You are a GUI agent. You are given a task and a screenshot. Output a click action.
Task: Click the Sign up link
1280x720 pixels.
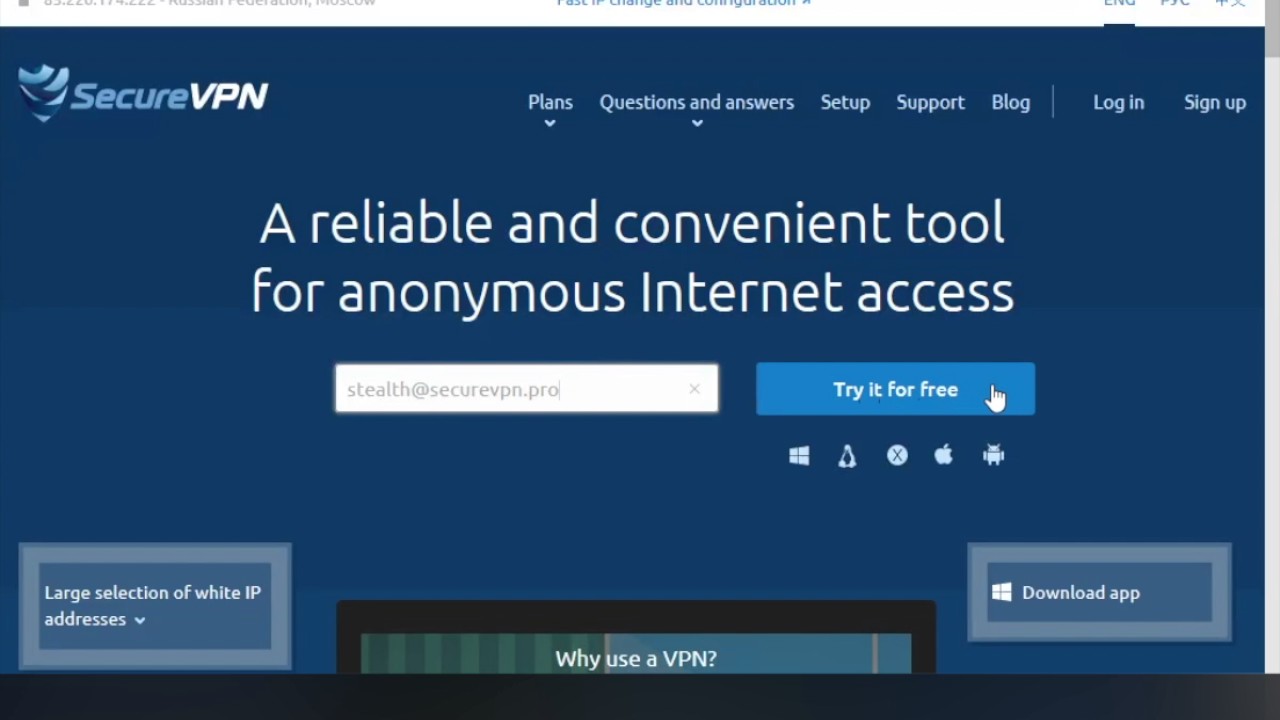pyautogui.click(x=1215, y=102)
